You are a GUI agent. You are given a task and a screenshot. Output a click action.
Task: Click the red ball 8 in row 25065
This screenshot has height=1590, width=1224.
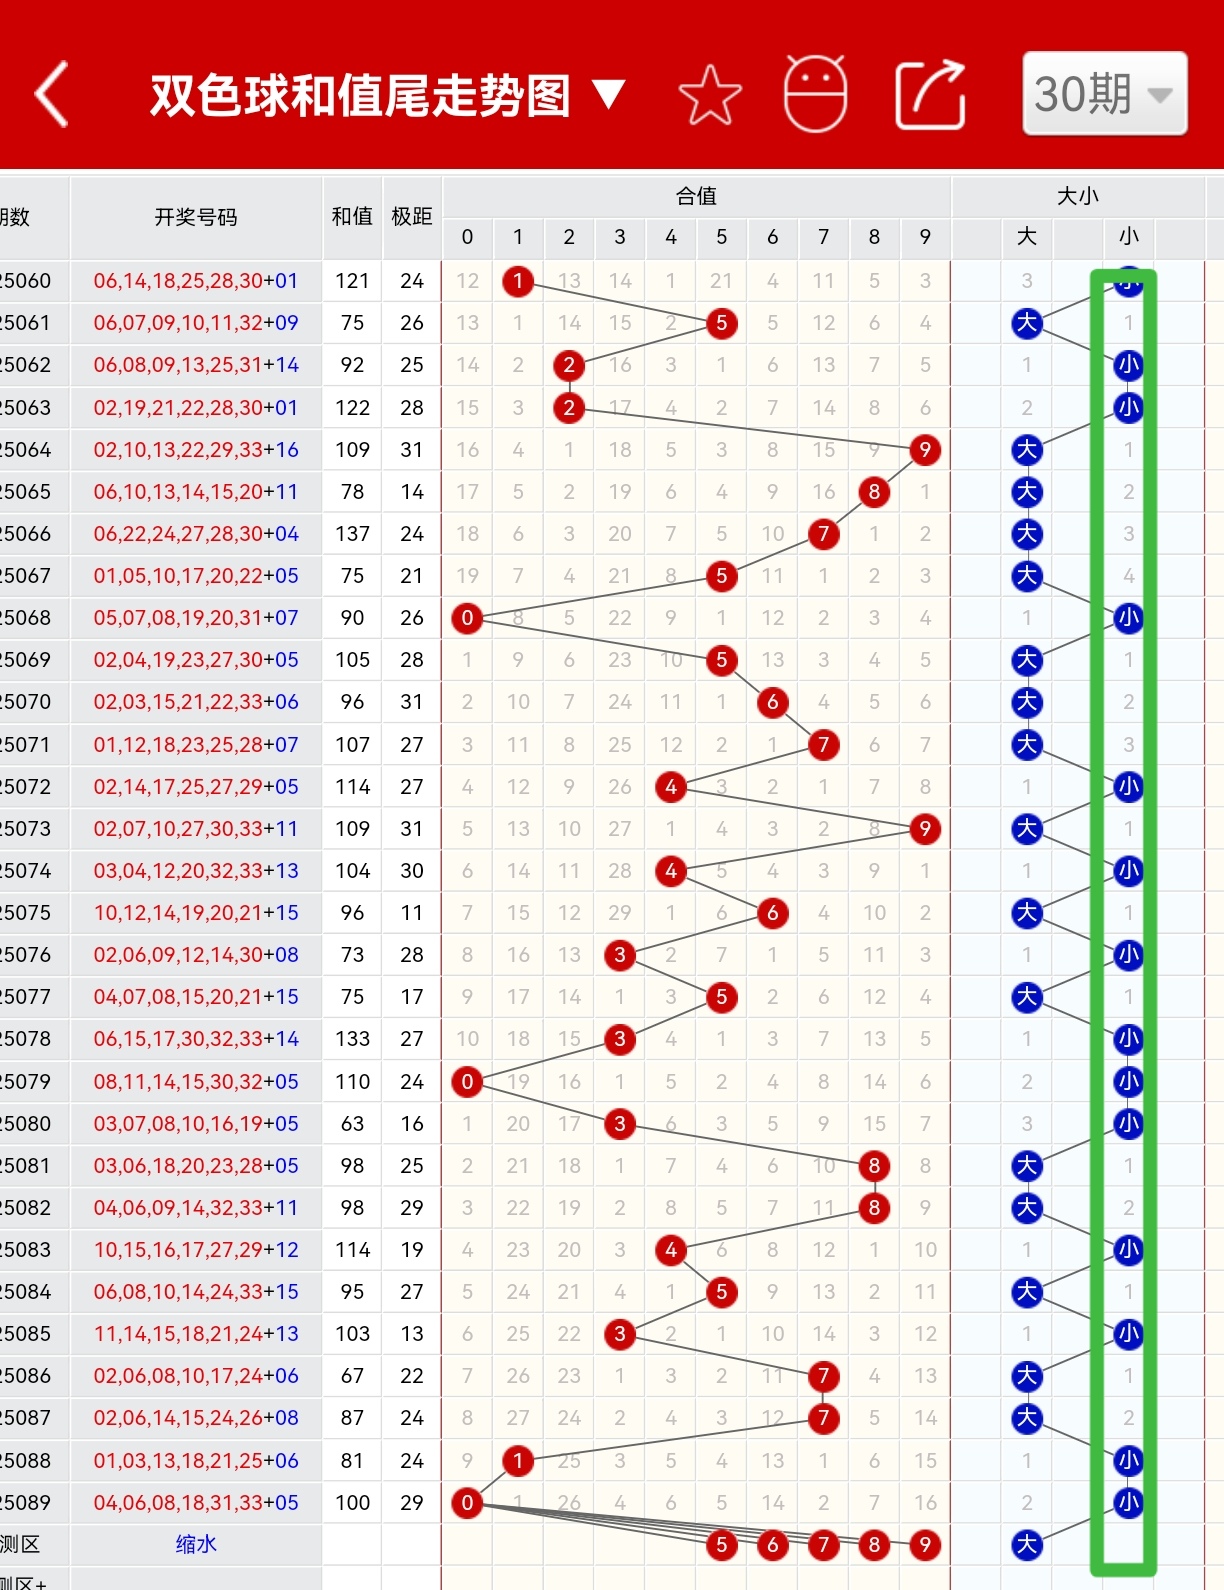click(x=874, y=492)
